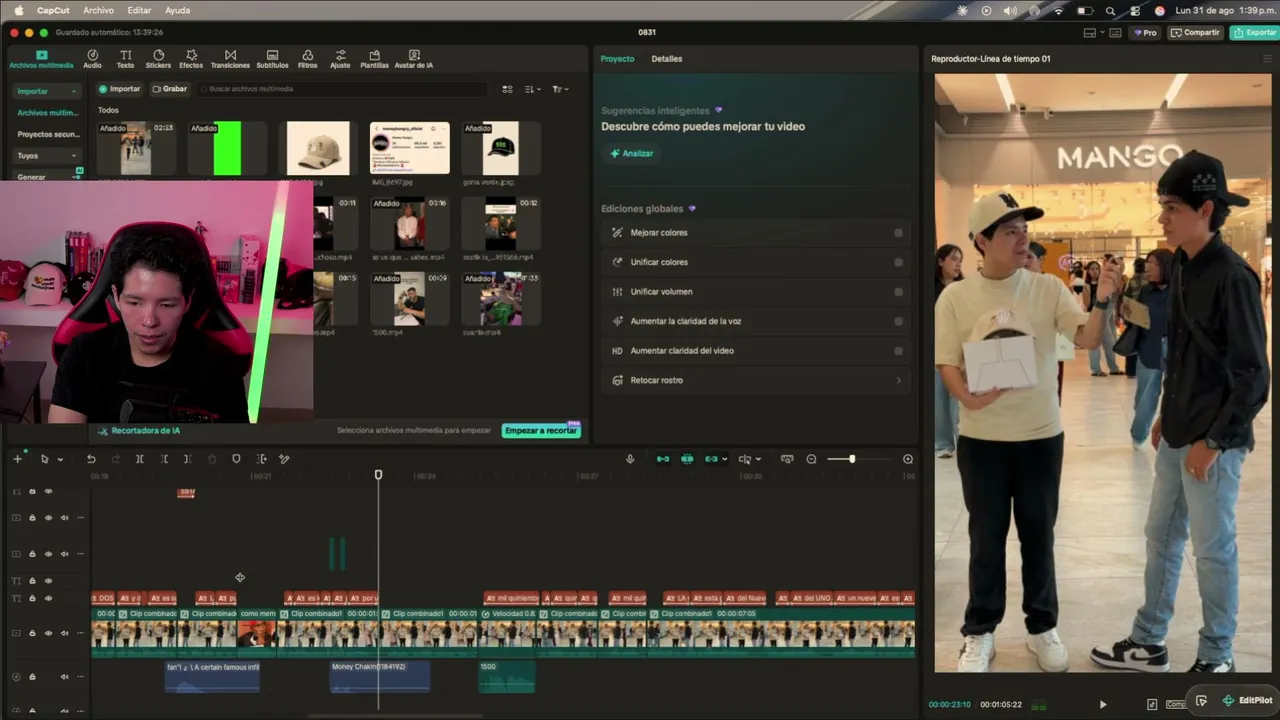
Task: Split the clip at the playhead
Action: (x=139, y=459)
